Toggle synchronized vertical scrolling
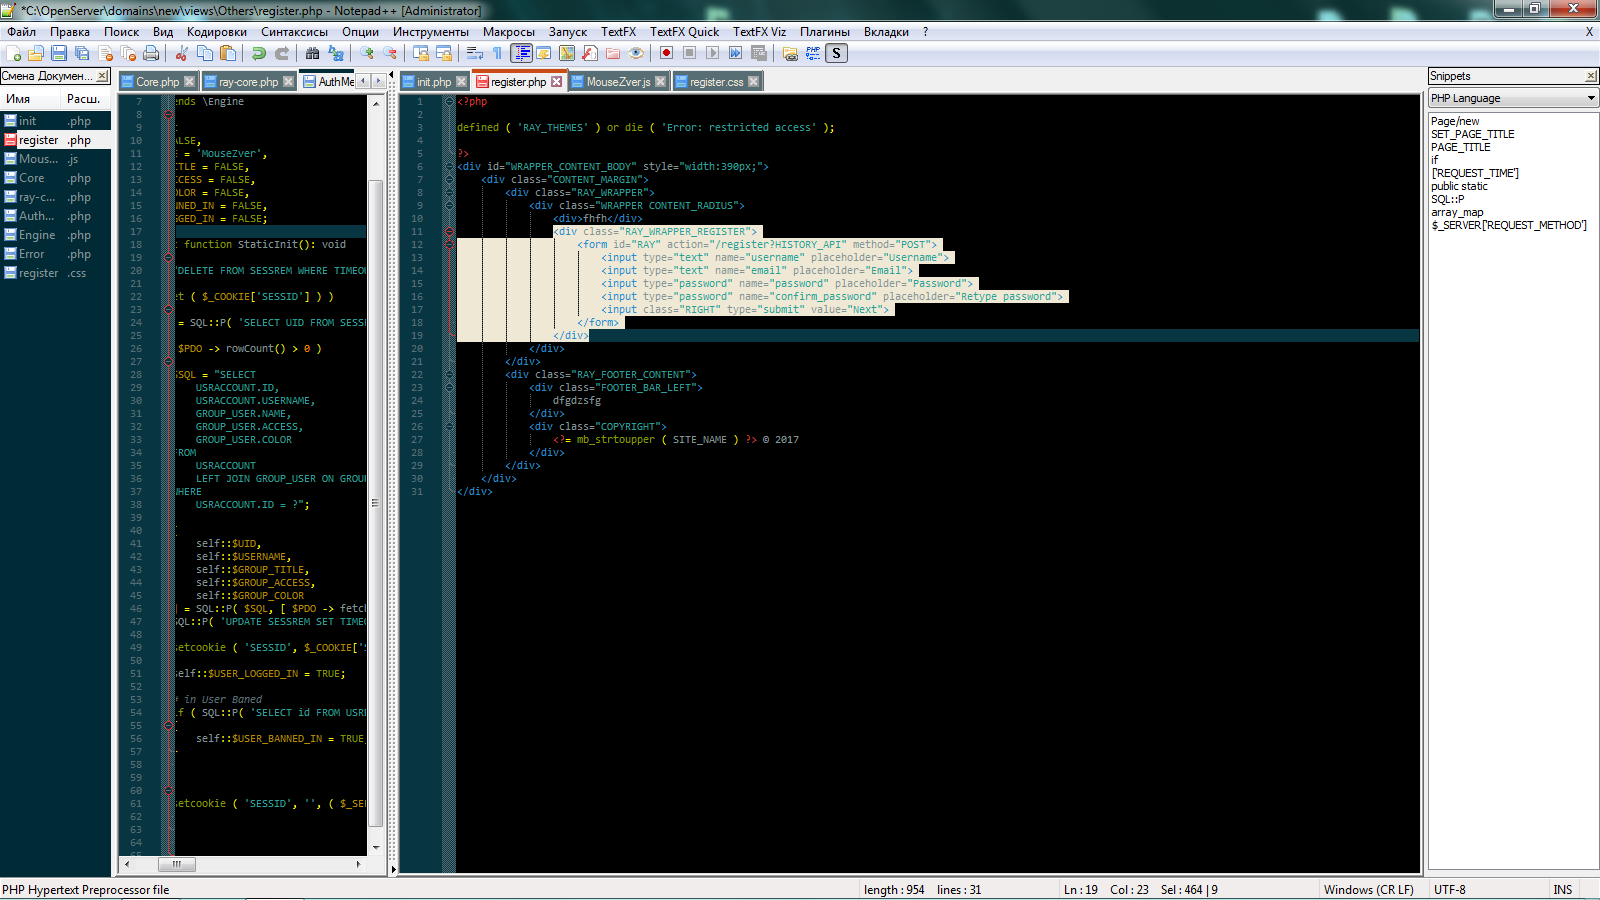Screen dimensions: 1600x900 click(x=420, y=53)
